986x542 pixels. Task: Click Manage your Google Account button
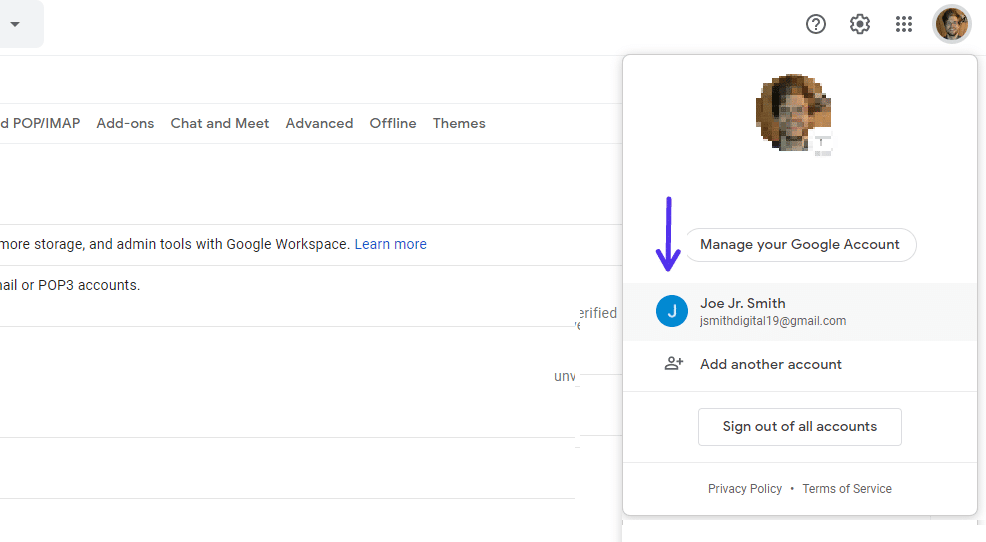[799, 244]
